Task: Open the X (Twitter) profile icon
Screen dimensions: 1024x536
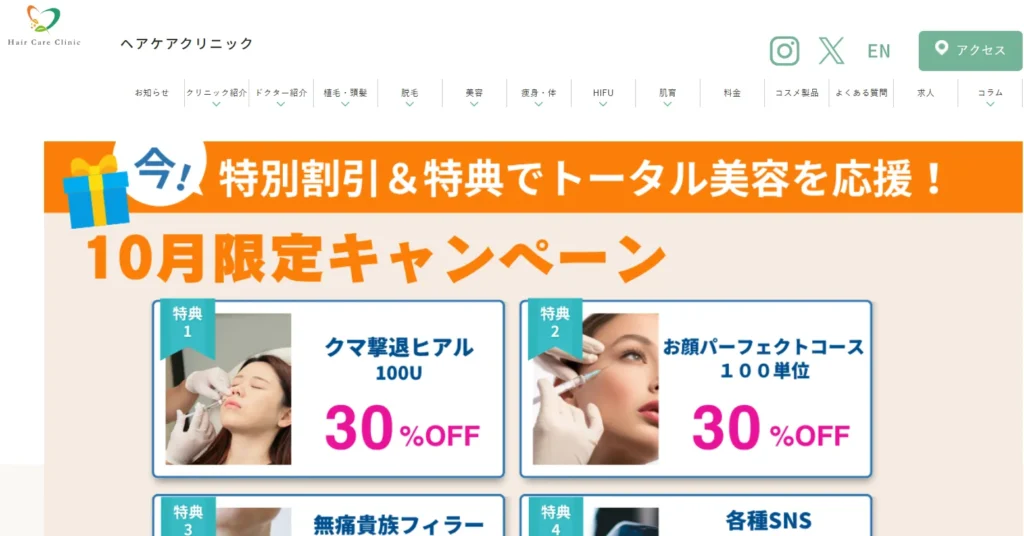Action: click(831, 51)
